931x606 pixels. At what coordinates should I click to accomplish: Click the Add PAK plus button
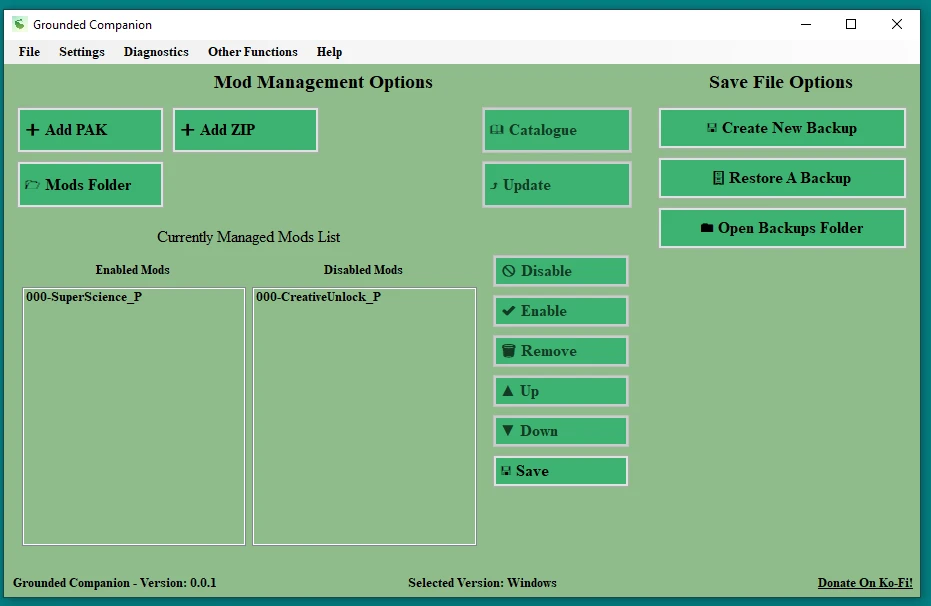pyautogui.click(x=90, y=130)
